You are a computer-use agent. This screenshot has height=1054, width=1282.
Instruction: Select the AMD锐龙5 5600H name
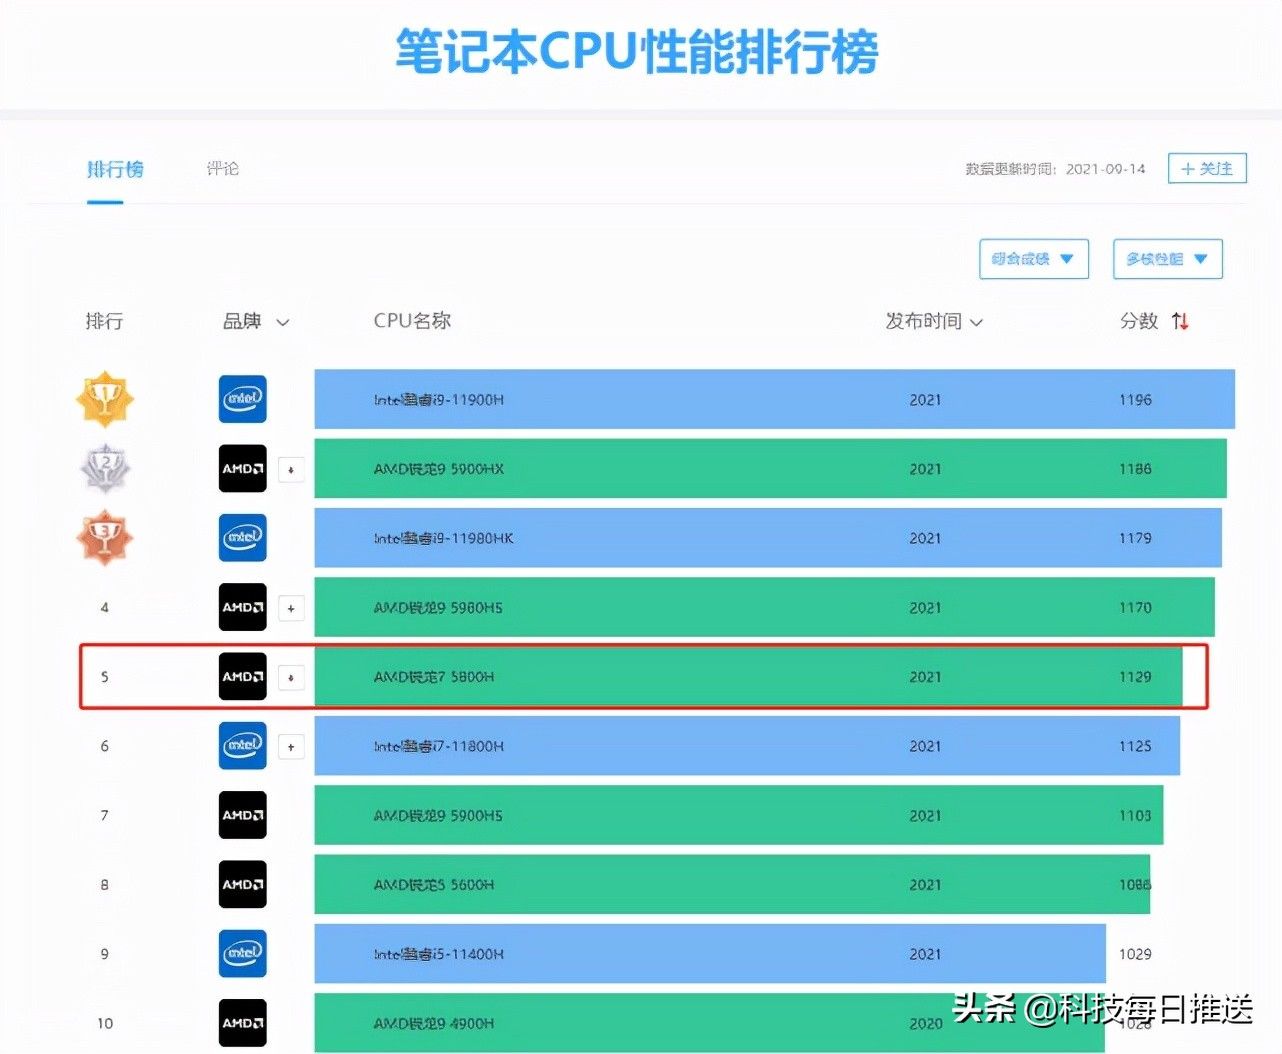coord(434,885)
